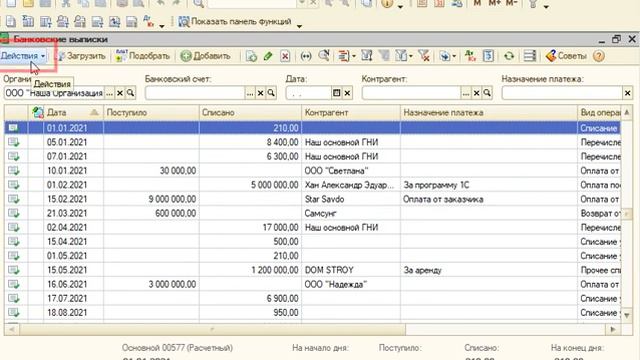Click the Дт/Кт icon in the main toolbar
640x360 pixels.
coord(149,22)
